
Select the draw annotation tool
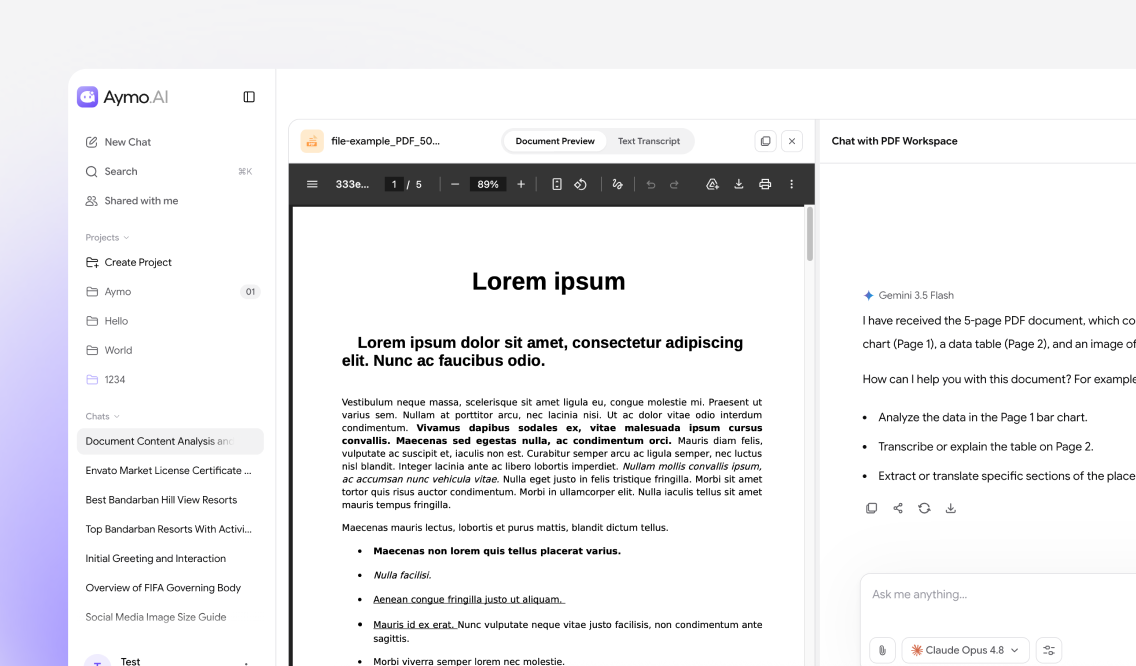pos(617,185)
